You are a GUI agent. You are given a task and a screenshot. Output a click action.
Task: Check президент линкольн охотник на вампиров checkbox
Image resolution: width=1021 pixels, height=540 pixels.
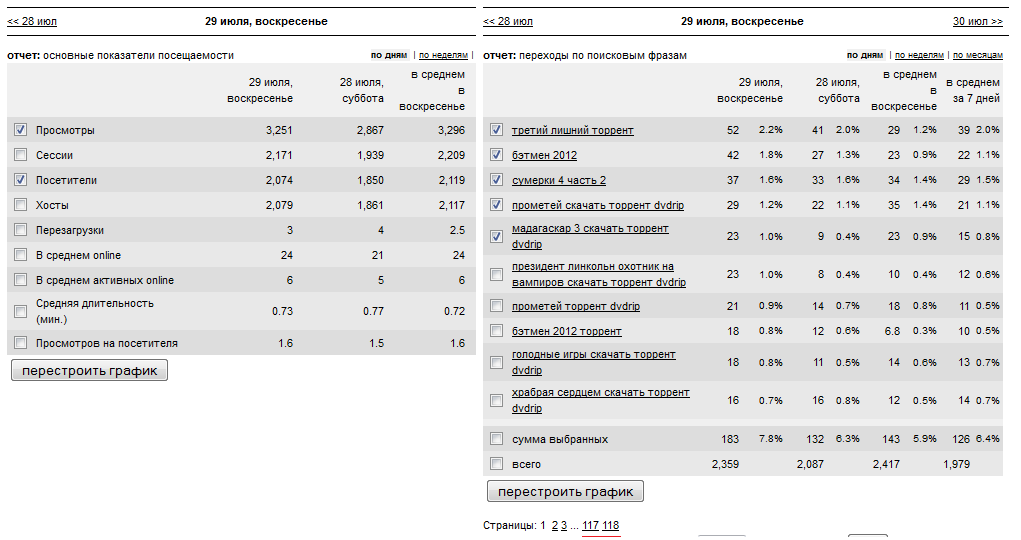click(x=497, y=274)
